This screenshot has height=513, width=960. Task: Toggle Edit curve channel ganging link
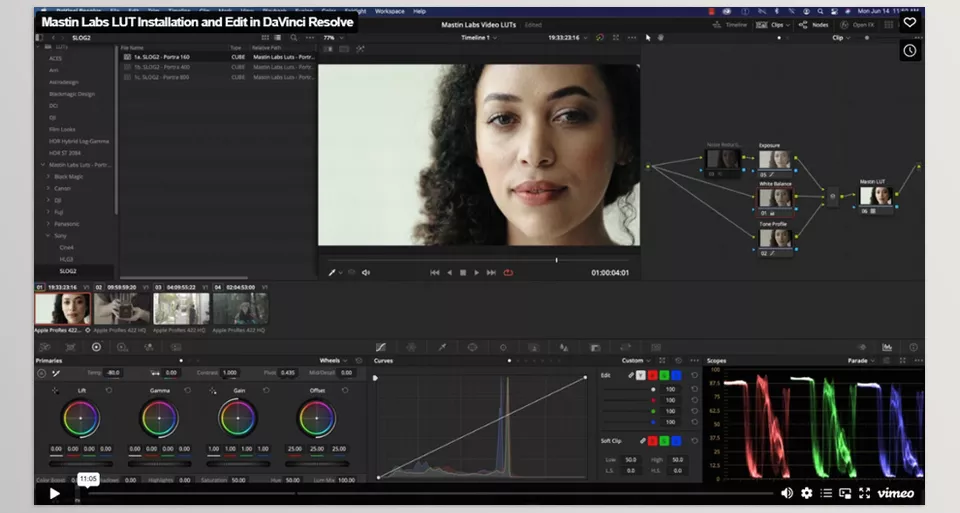(631, 375)
